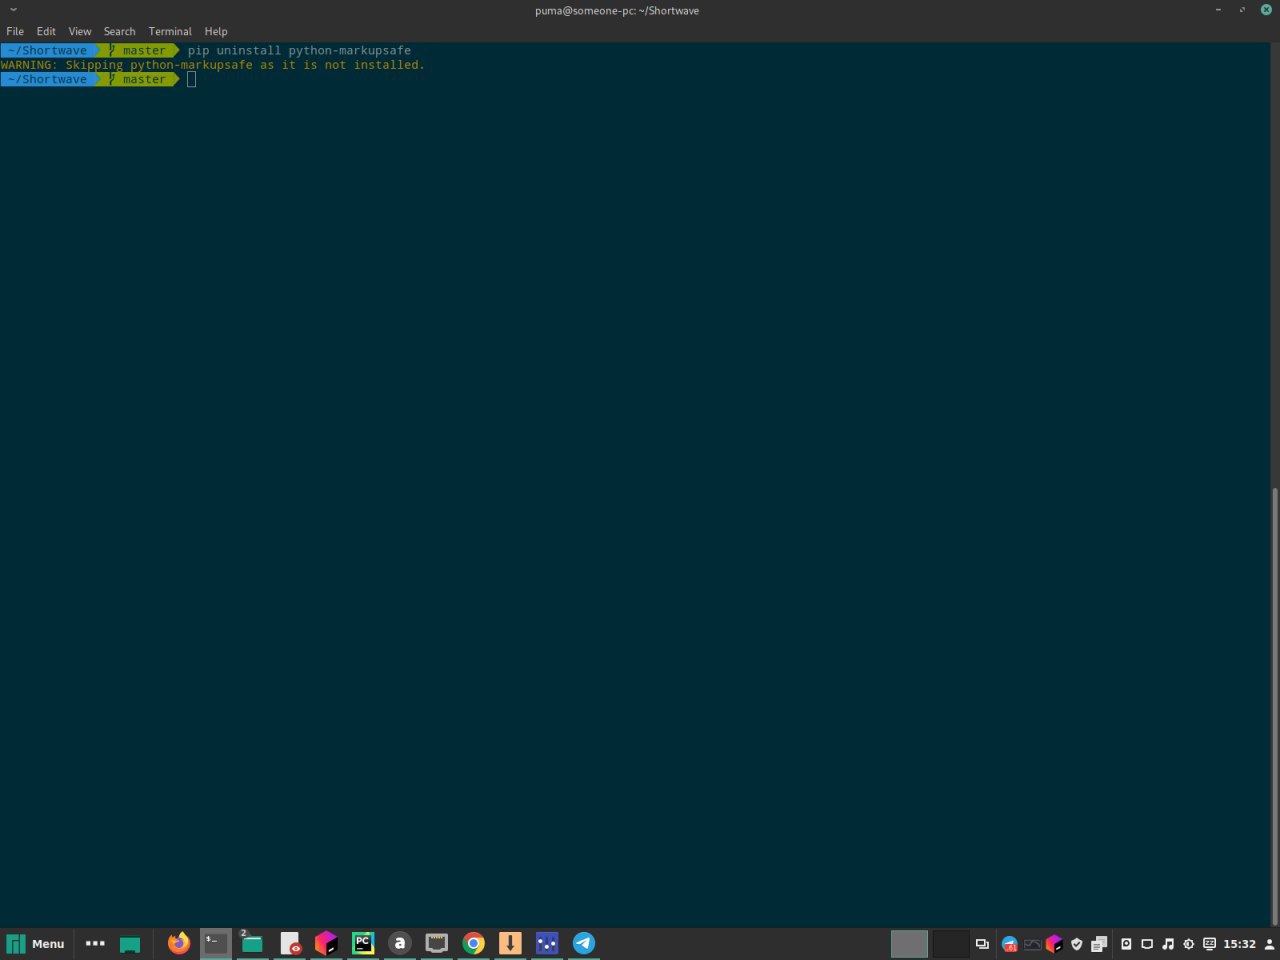The width and height of the screenshot is (1280, 960).
Task: Open PyCharm from the taskbar
Action: (363, 943)
